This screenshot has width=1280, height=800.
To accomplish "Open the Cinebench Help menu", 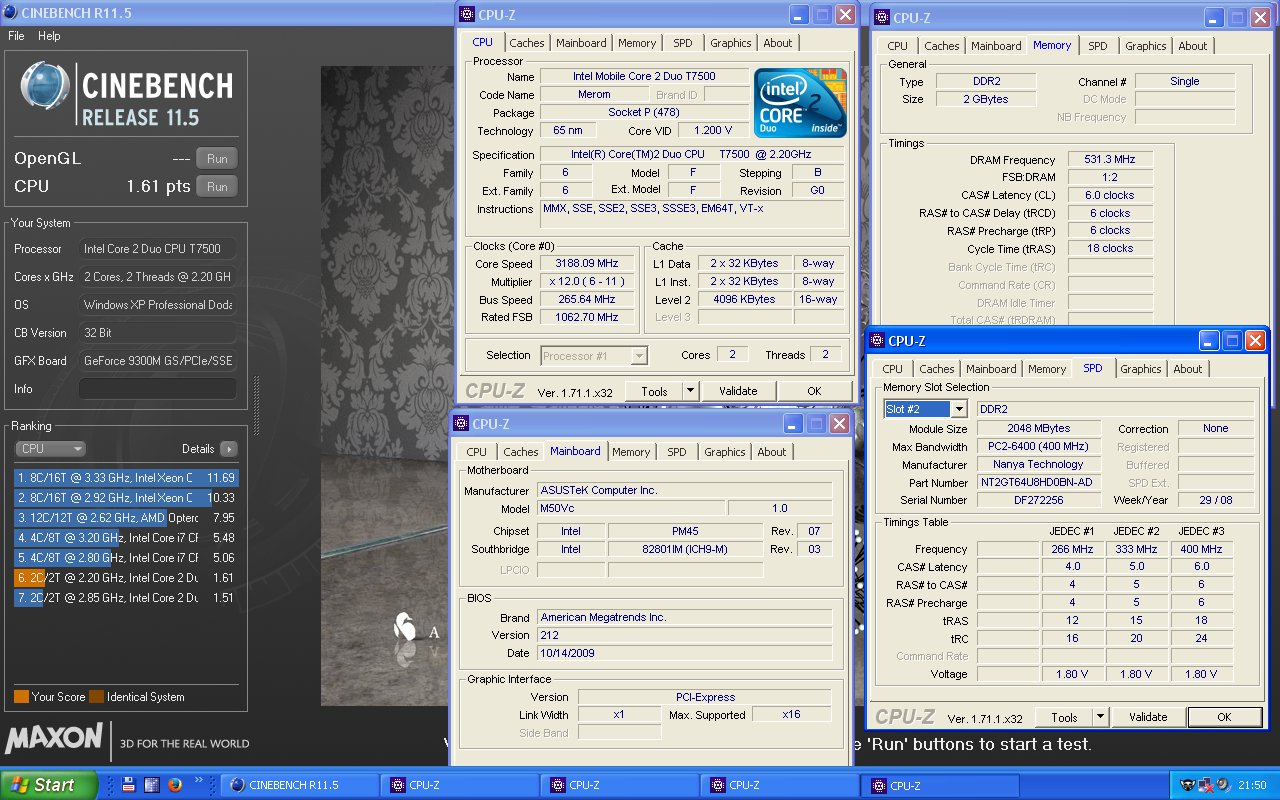I will [49, 36].
